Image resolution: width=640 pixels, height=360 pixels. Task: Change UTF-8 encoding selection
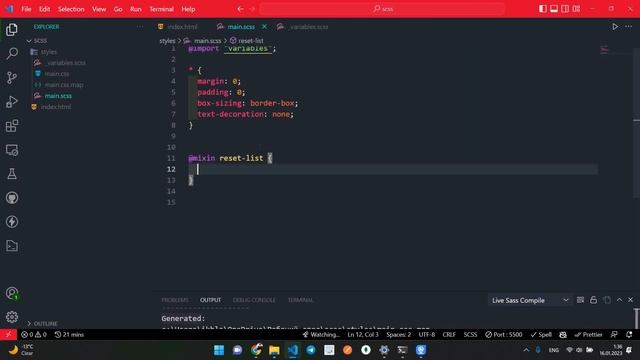[x=427, y=335]
